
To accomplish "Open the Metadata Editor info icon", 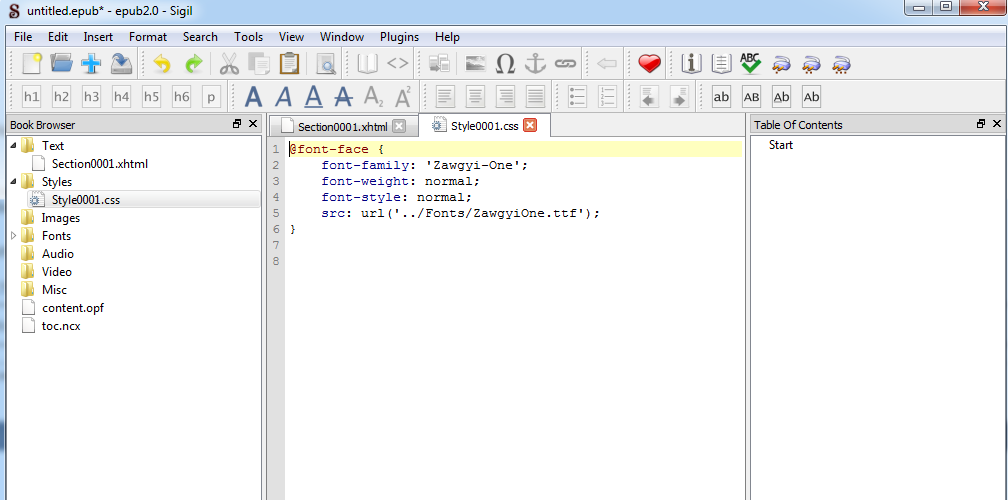I will (691, 64).
